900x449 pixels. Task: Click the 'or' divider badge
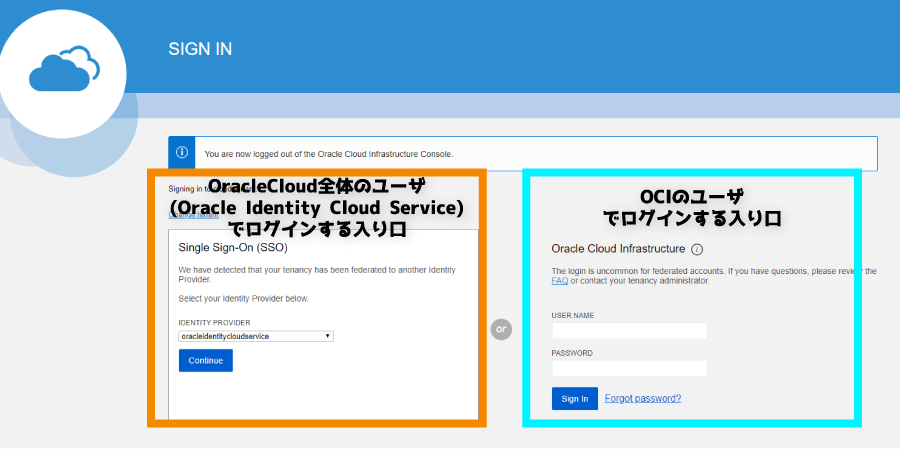501,330
